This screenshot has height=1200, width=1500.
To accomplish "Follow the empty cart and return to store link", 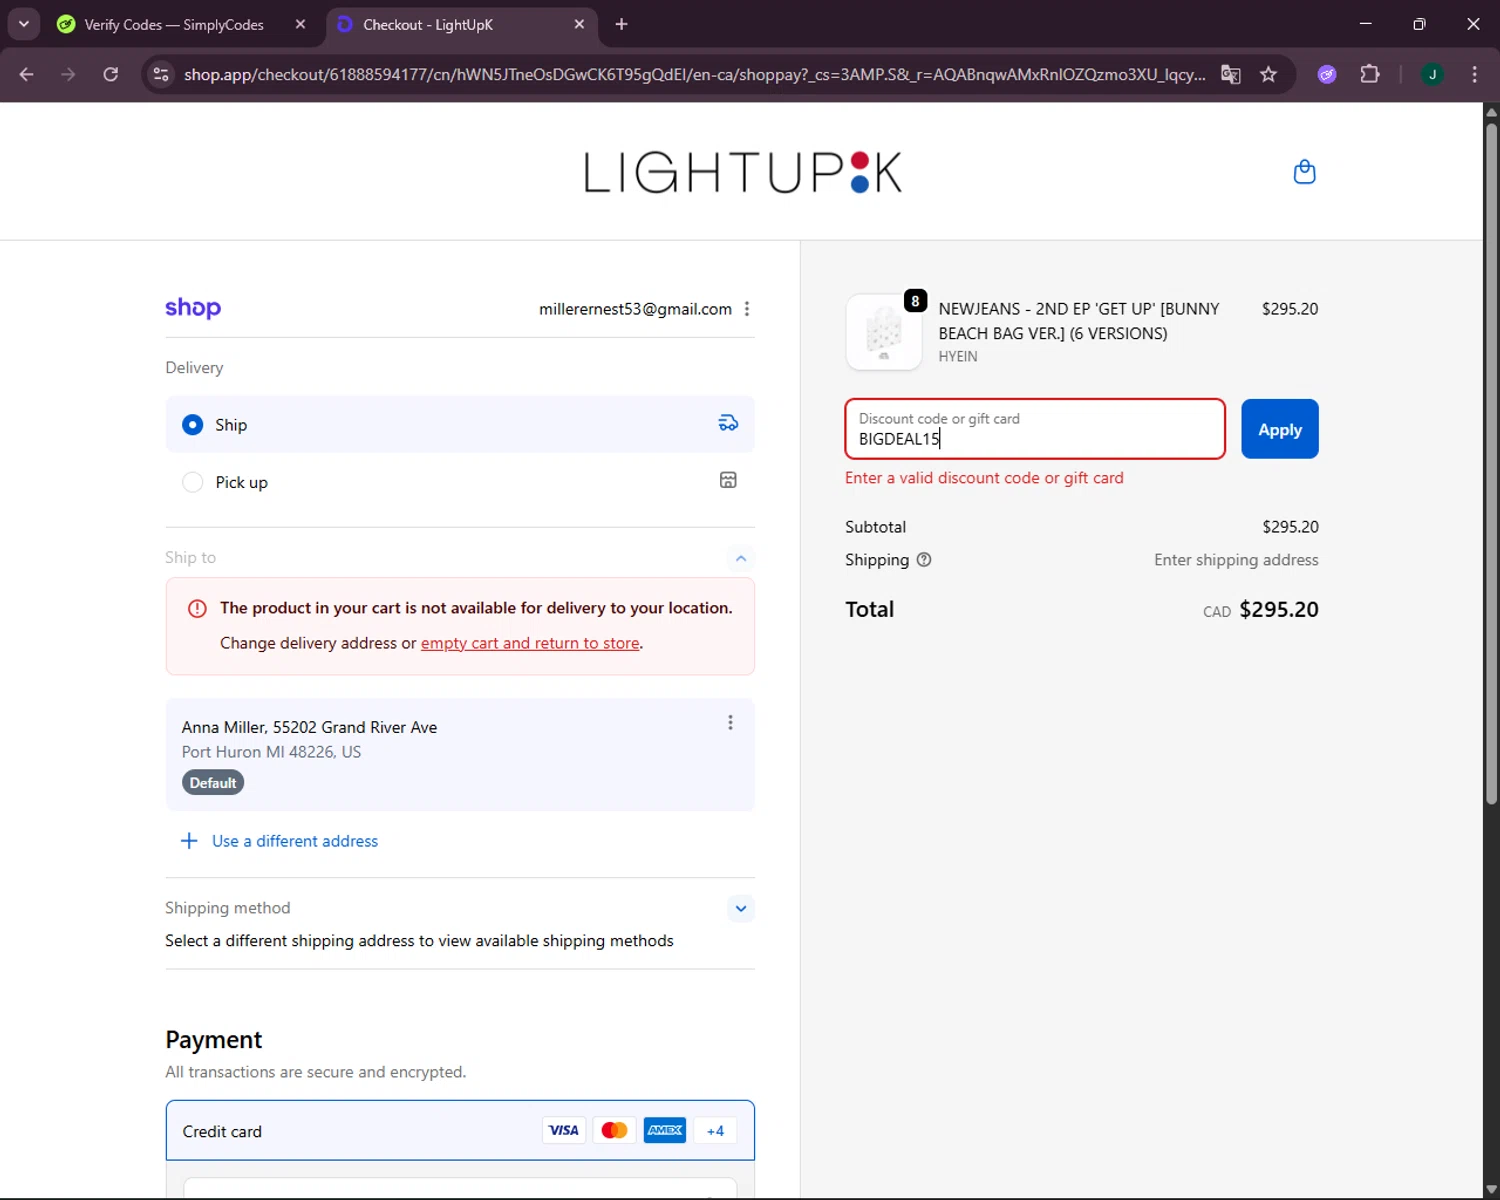I will tap(530, 643).
